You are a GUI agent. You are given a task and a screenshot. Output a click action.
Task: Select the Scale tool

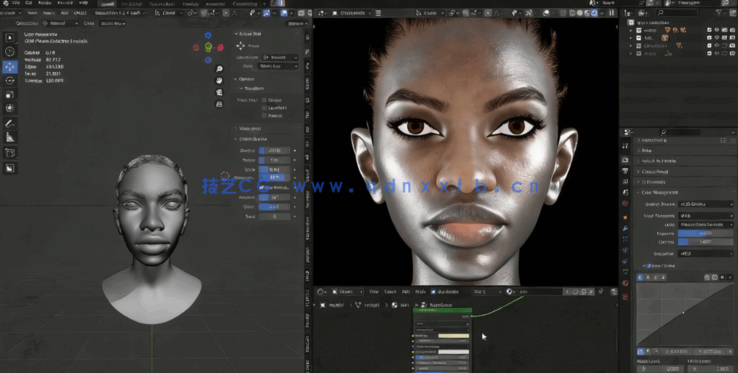pyautogui.click(x=9, y=95)
